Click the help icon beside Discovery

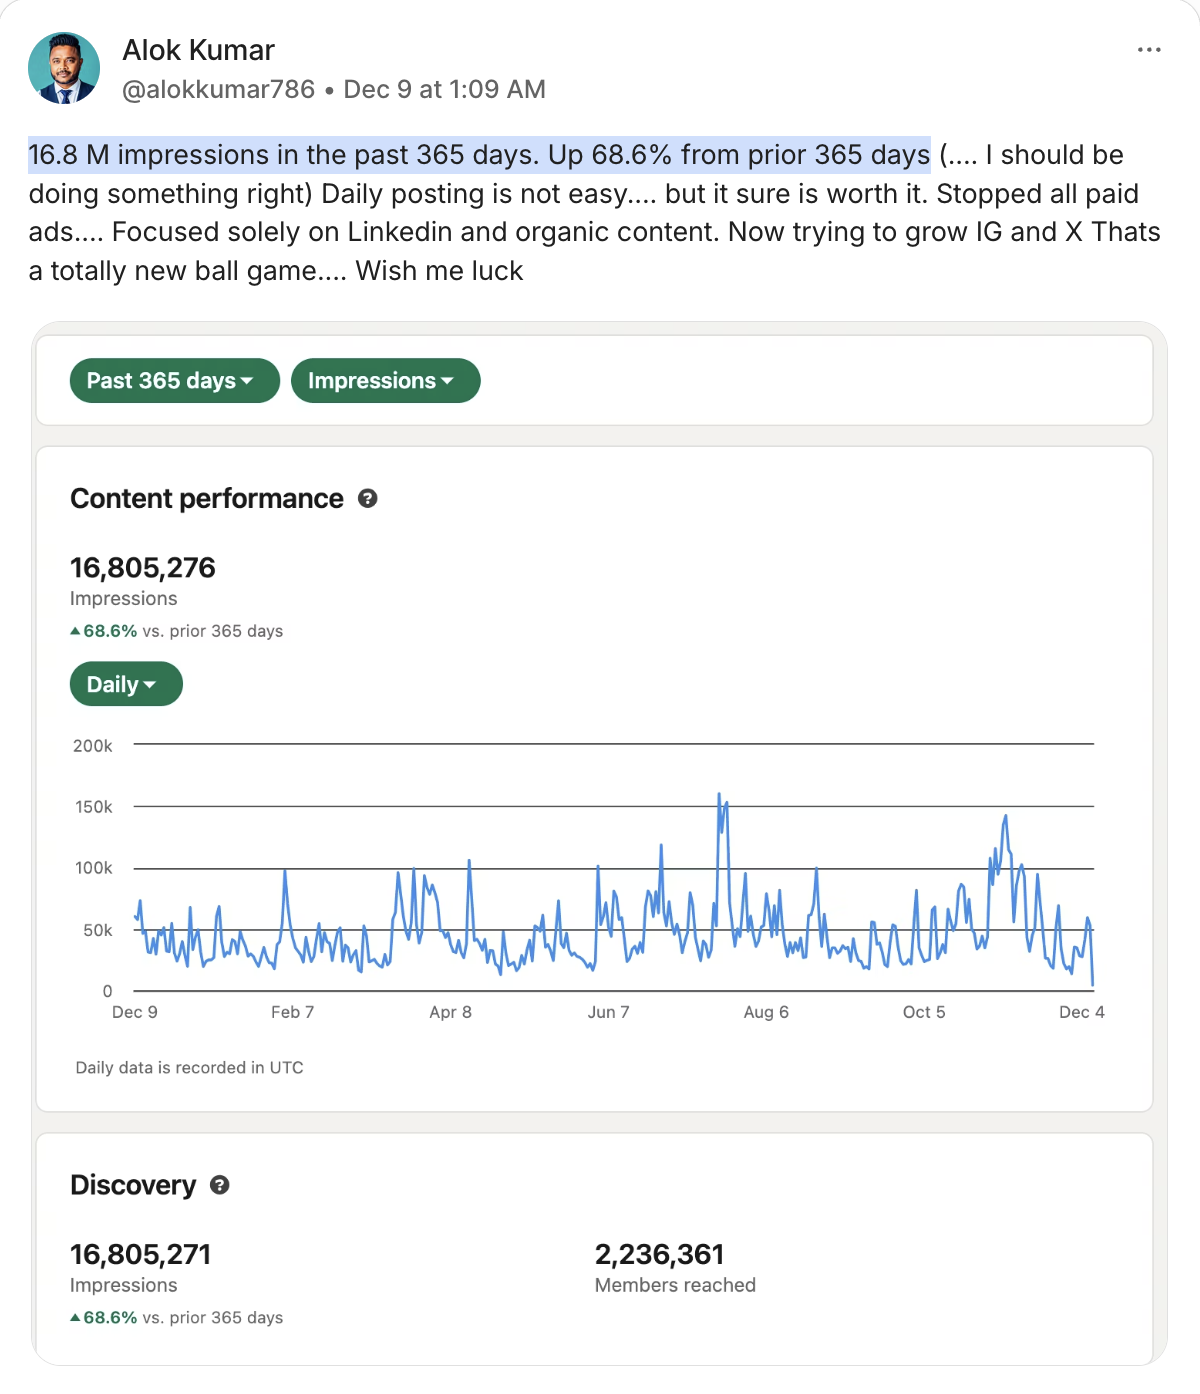219,1185
